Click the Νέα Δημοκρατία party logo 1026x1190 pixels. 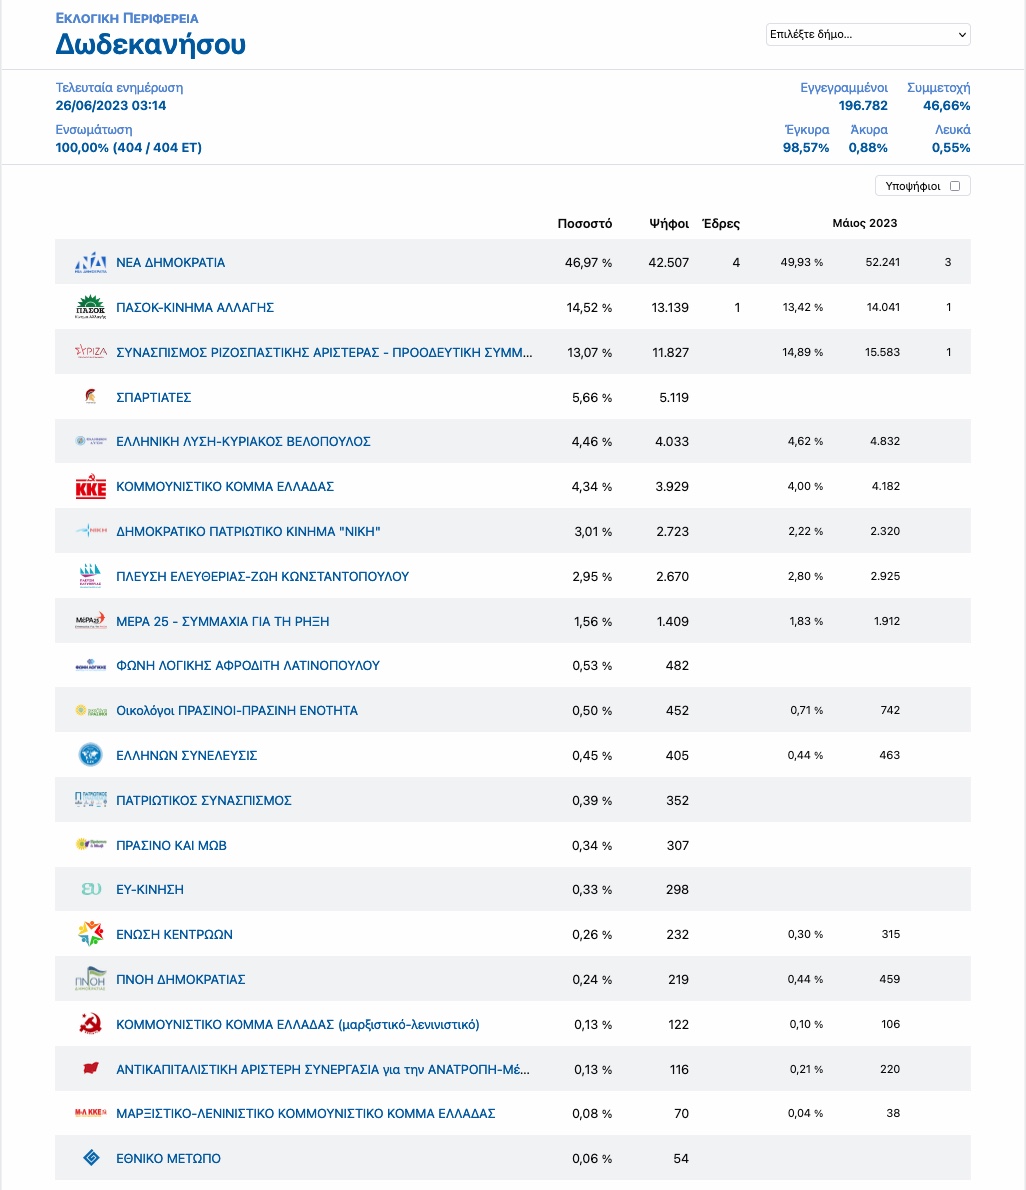pyautogui.click(x=90, y=263)
